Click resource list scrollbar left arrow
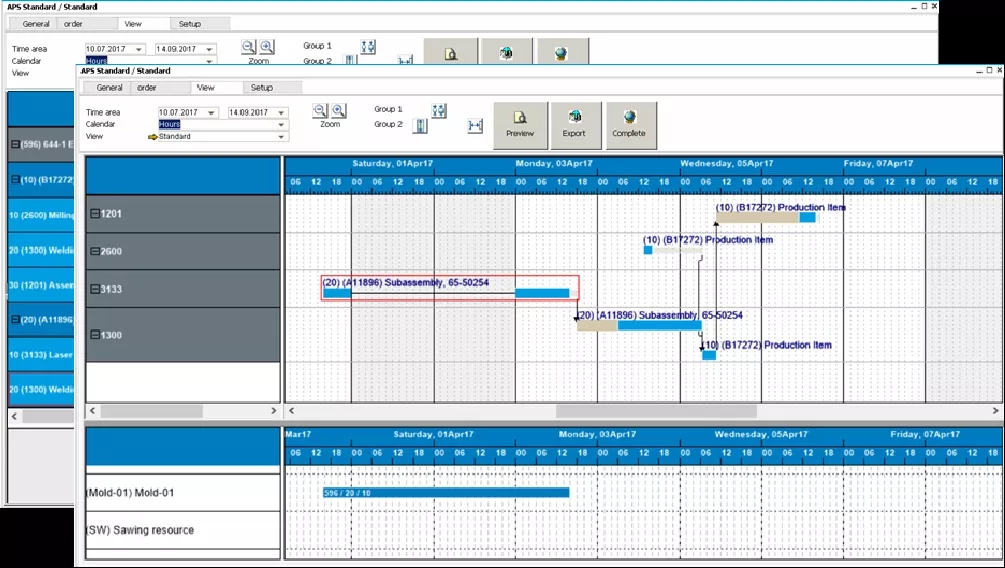The image size is (1005, 568). [x=92, y=410]
